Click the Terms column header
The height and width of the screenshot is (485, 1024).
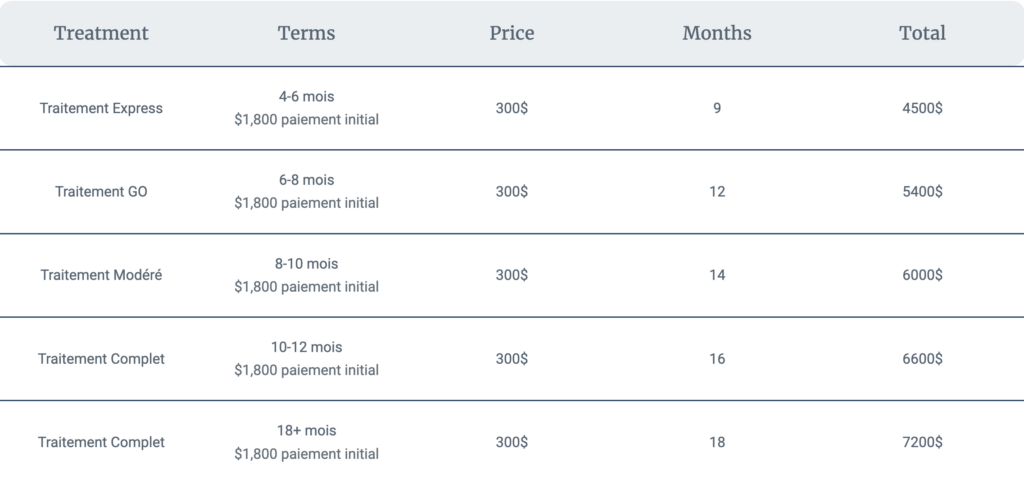tap(306, 33)
